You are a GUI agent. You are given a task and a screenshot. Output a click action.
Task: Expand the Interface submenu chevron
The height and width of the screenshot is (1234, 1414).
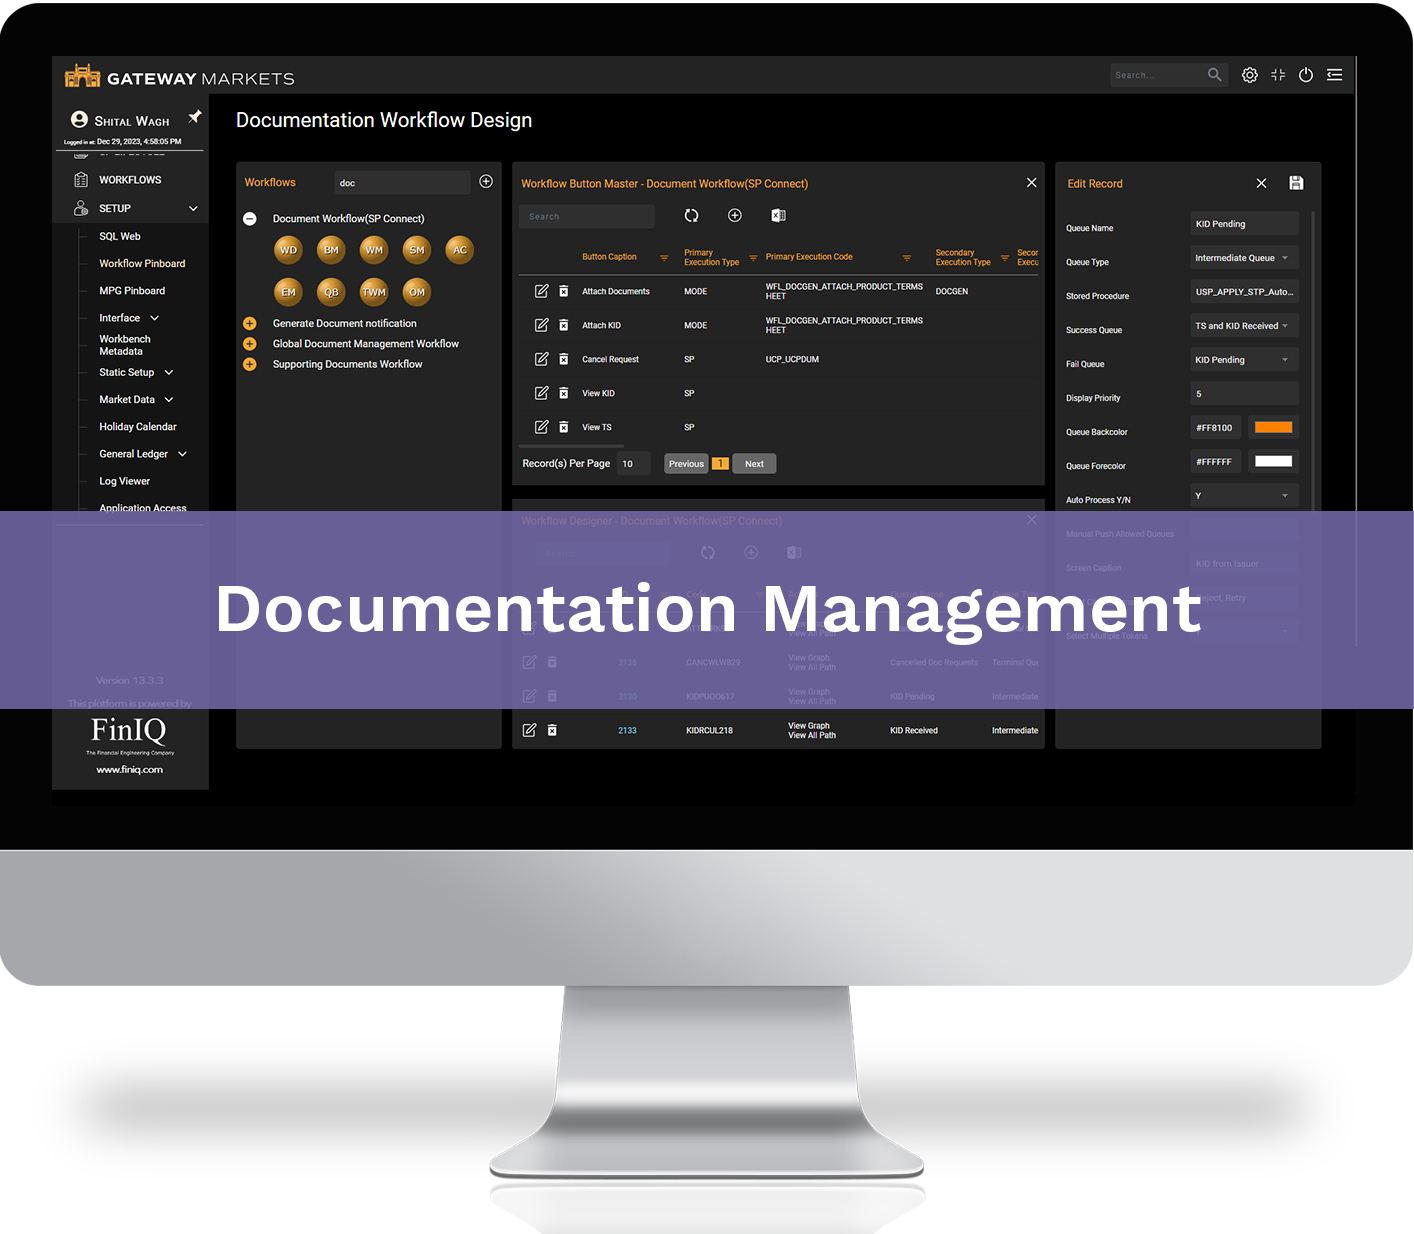(x=154, y=318)
